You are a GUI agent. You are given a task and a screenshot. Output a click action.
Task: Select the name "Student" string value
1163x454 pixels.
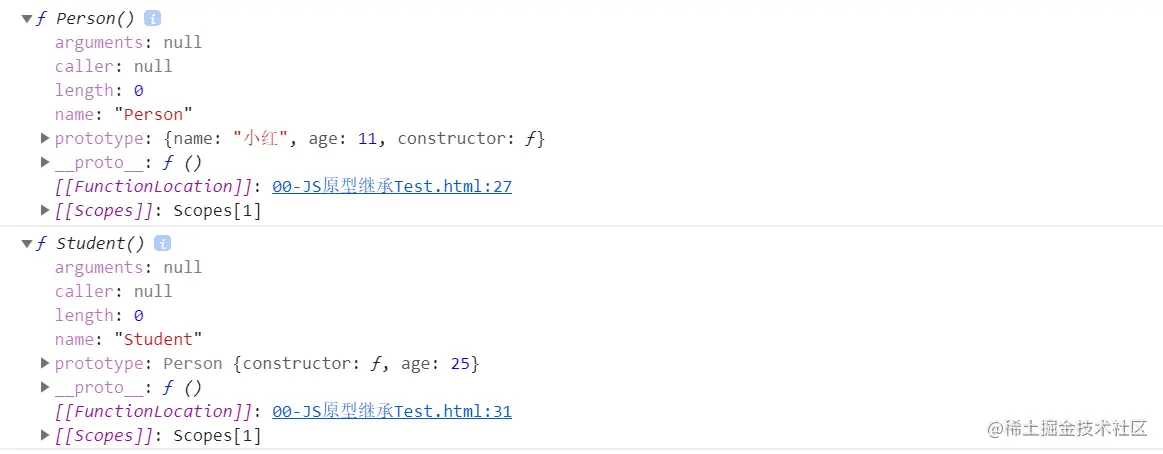(159, 339)
